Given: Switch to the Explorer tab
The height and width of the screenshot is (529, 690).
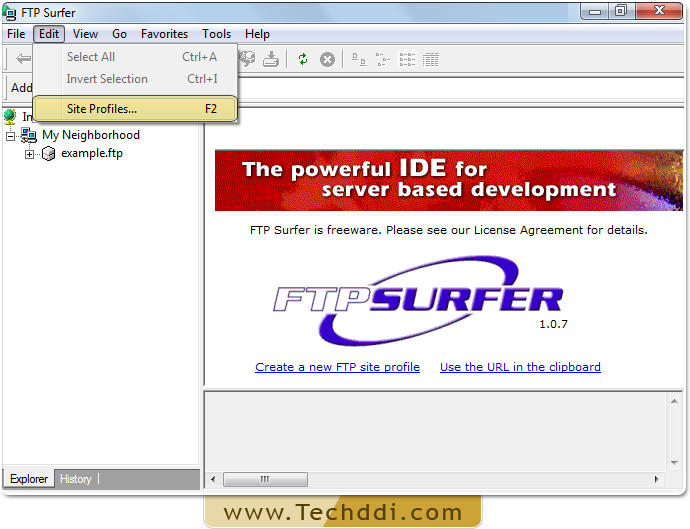Looking at the screenshot, I should coord(29,479).
